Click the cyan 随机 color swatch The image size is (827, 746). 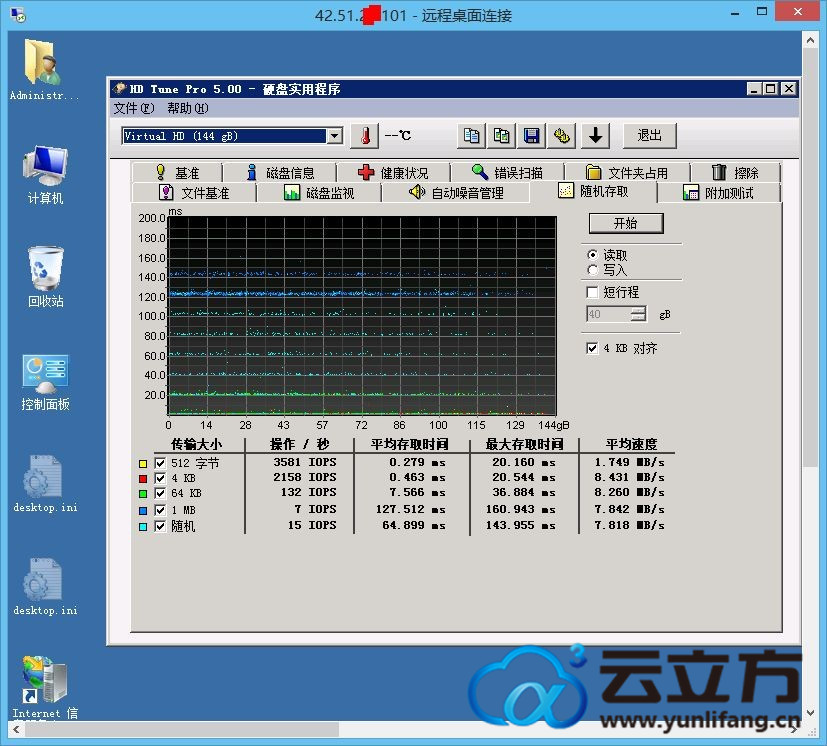[143, 527]
